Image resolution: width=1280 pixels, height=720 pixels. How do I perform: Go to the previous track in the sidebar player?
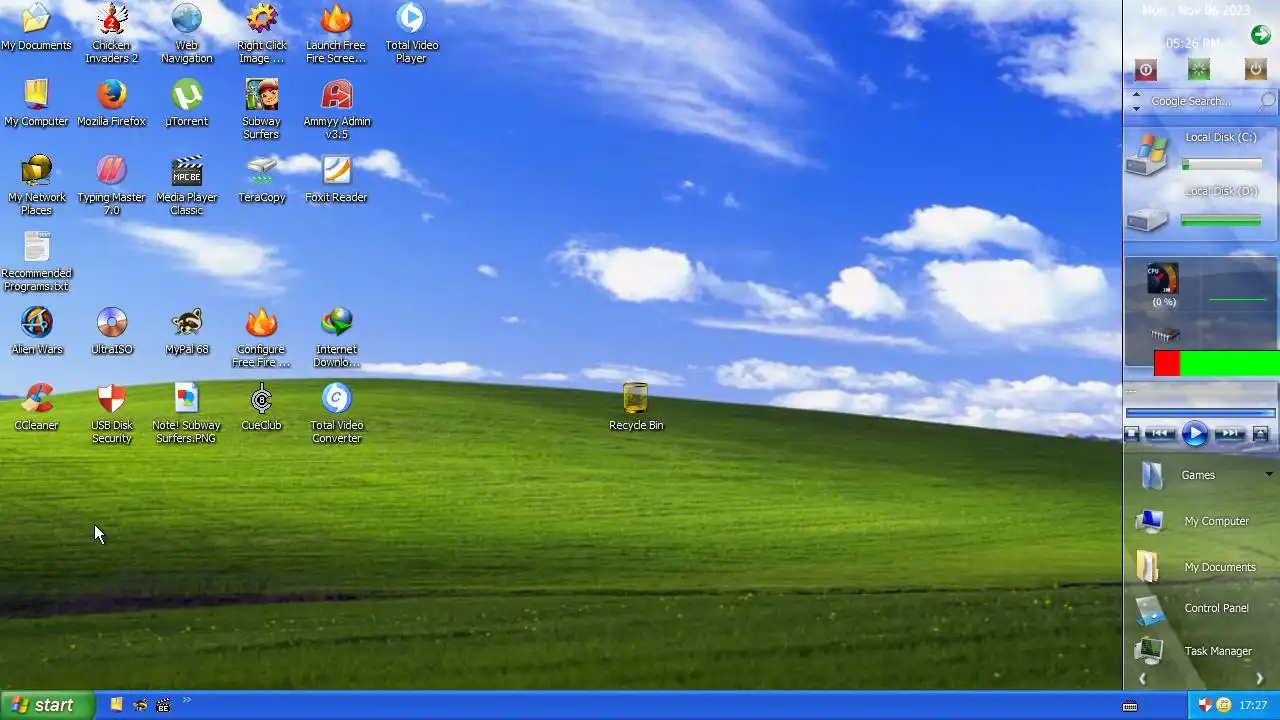[1160, 433]
